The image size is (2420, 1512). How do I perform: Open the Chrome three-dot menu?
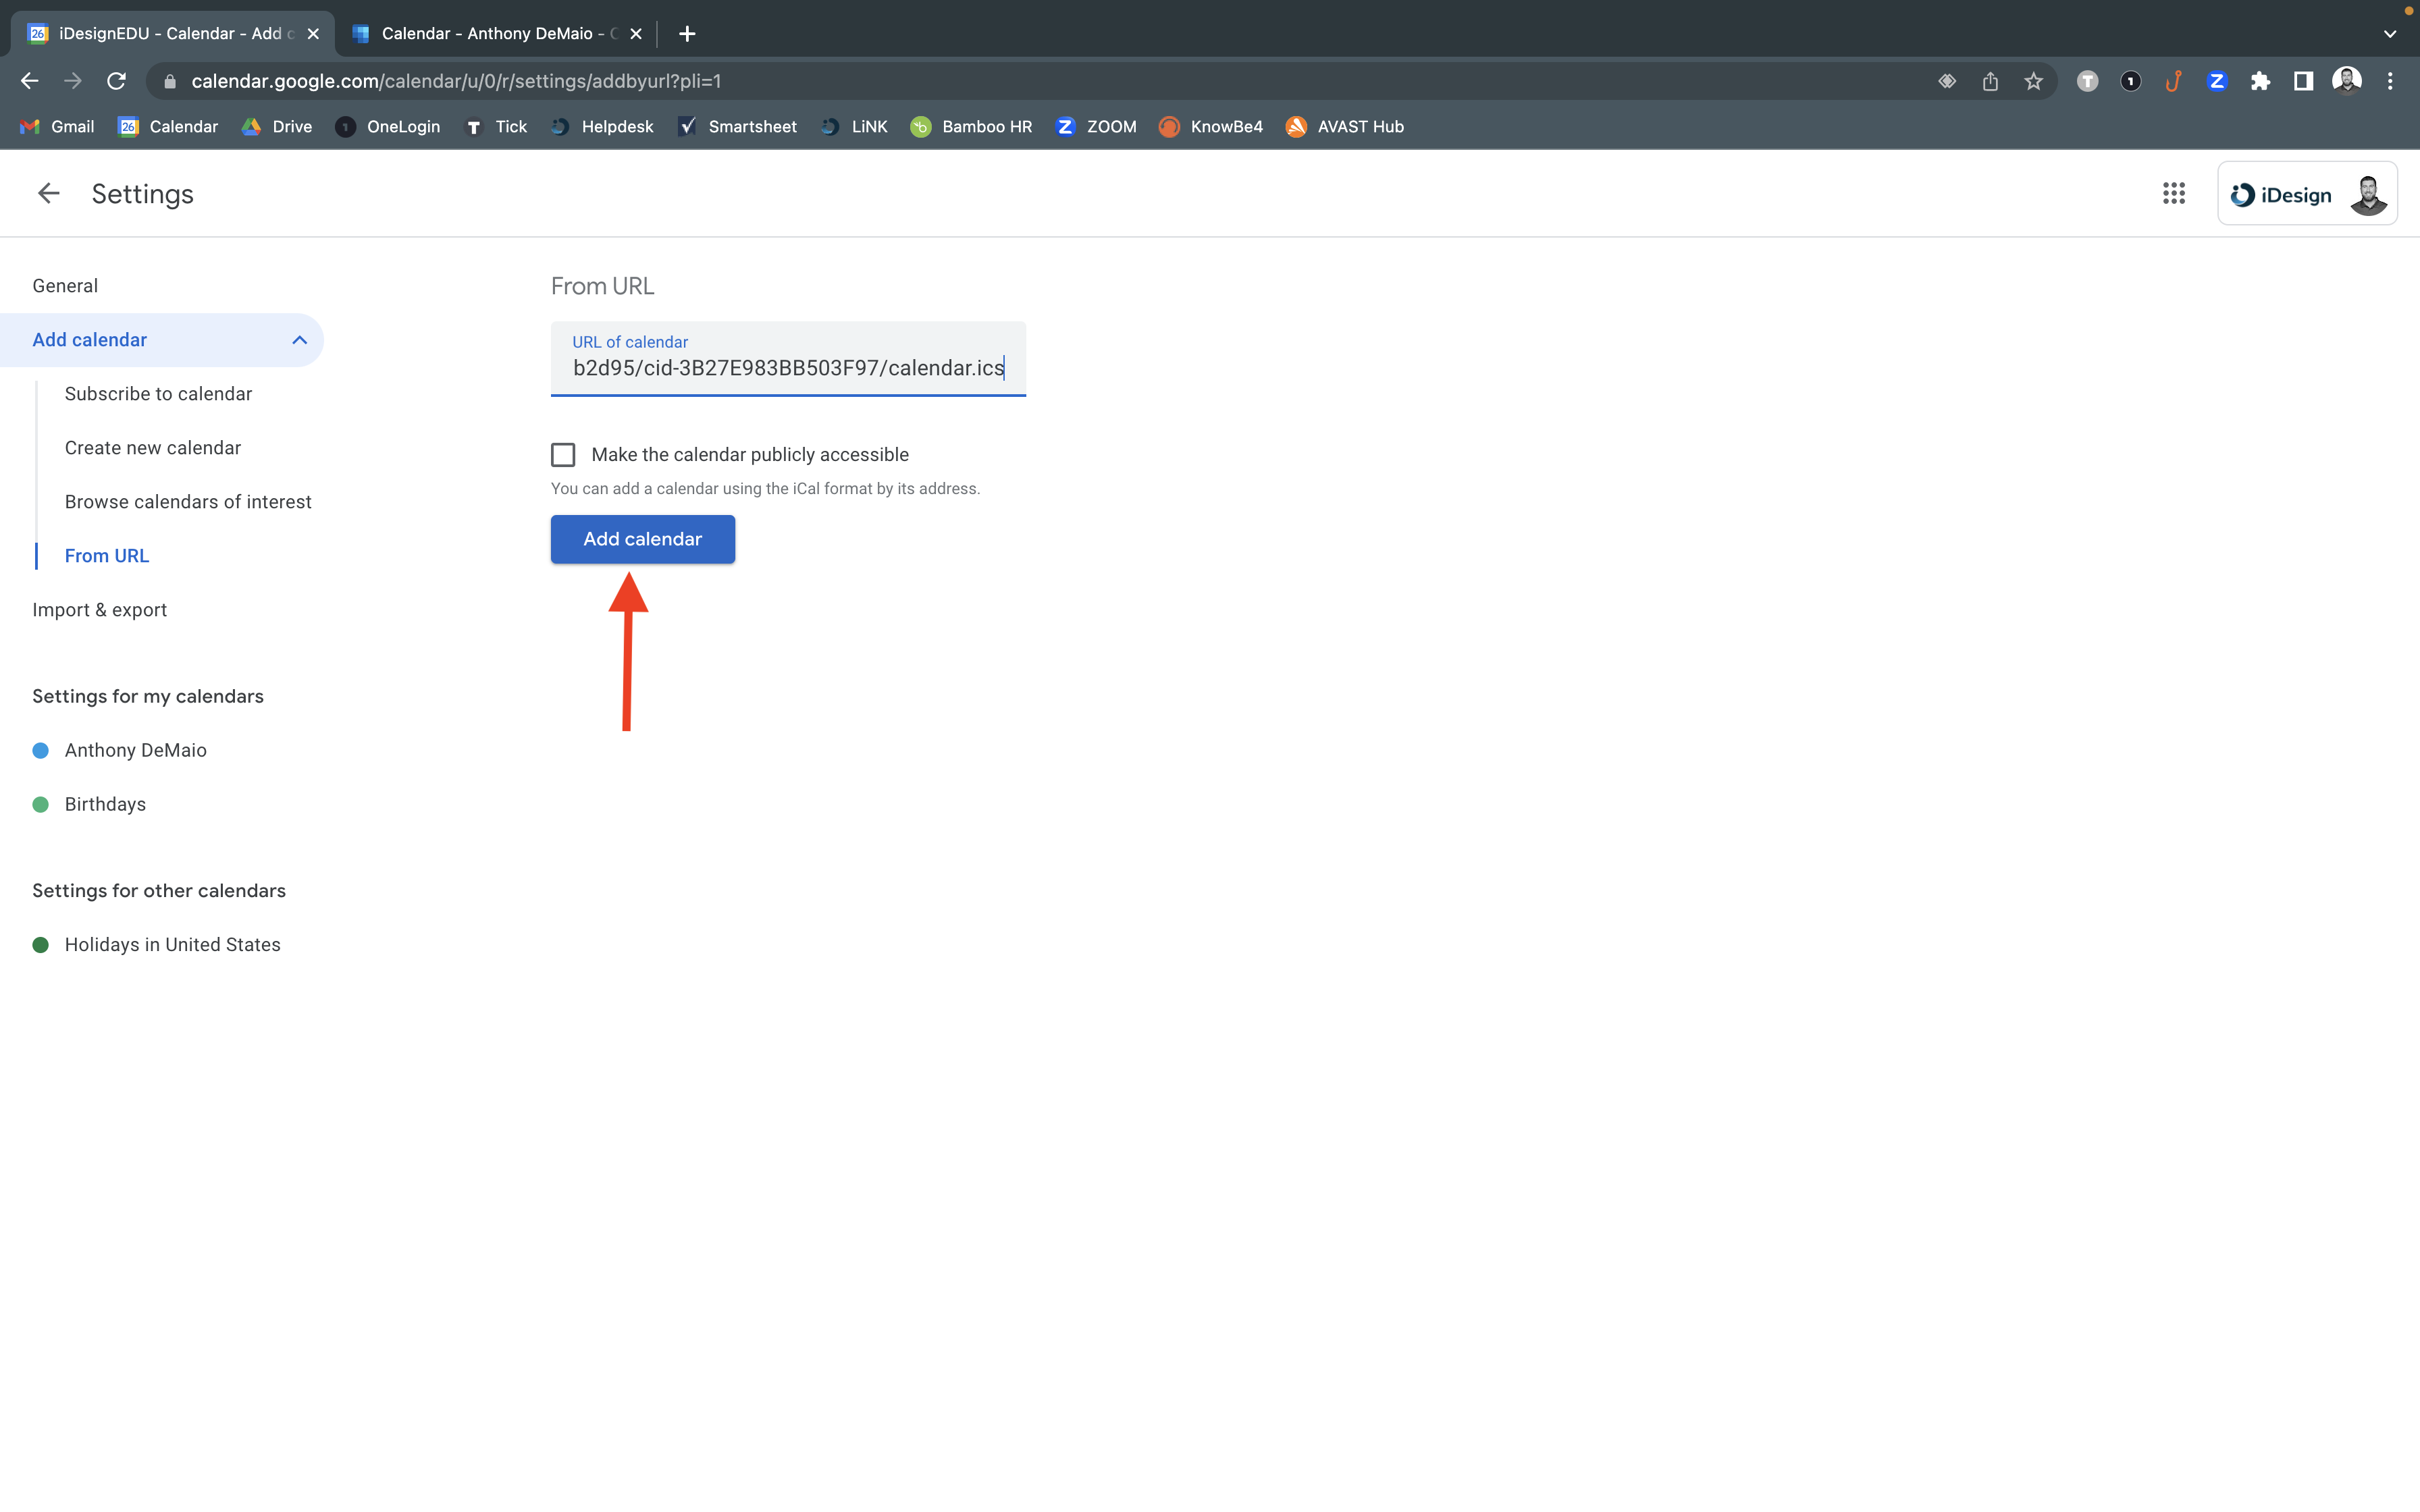(x=2390, y=81)
